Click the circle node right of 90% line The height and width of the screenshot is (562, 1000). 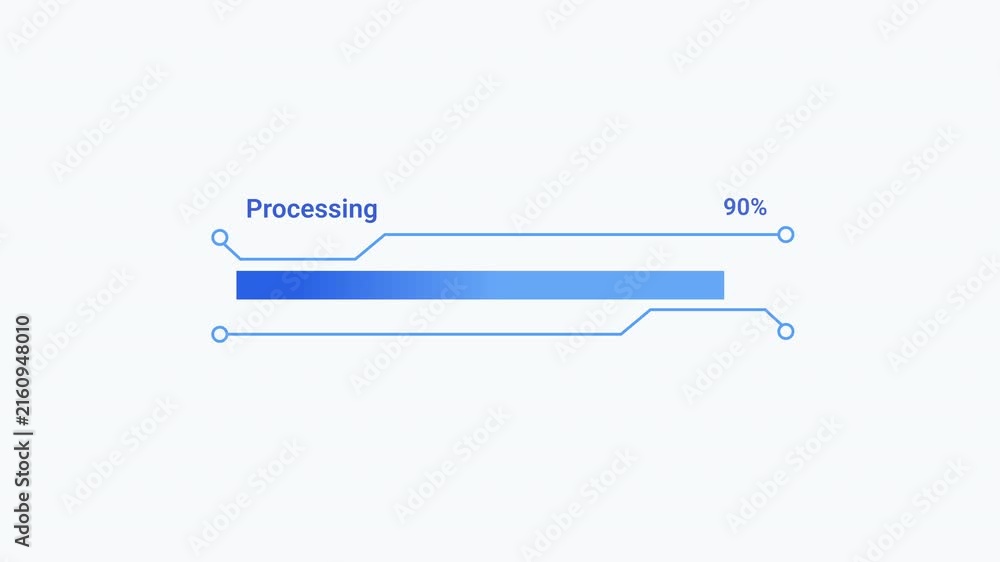786,235
